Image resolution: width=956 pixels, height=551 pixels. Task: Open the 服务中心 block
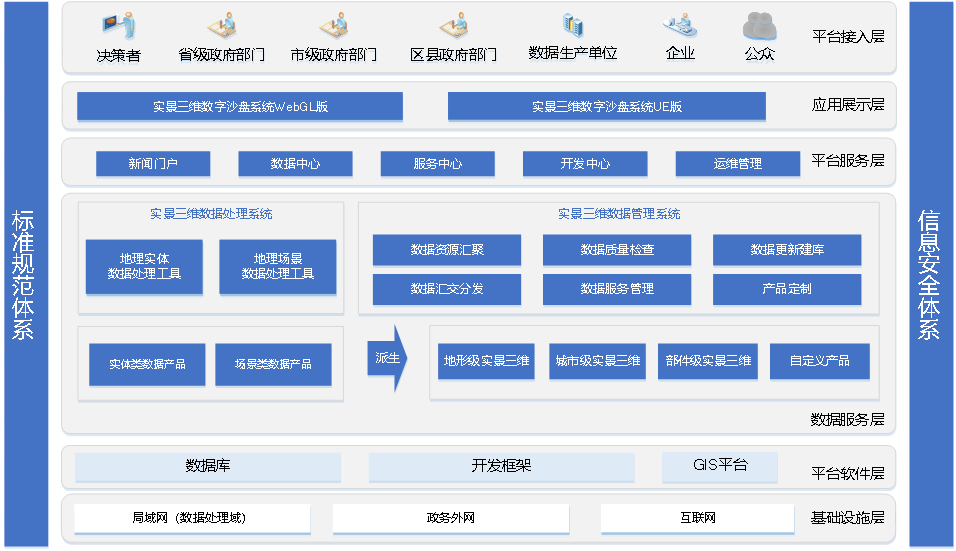click(x=437, y=163)
